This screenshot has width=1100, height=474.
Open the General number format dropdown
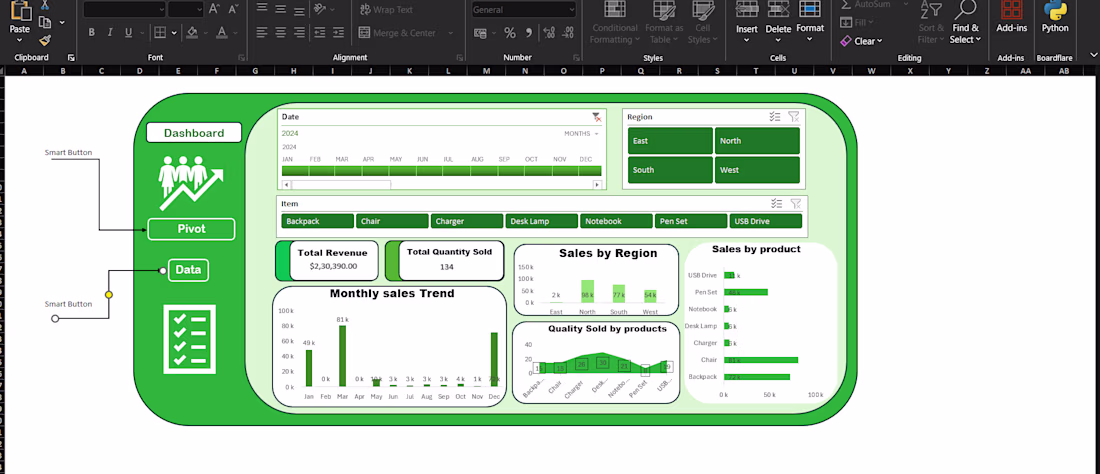[523, 10]
